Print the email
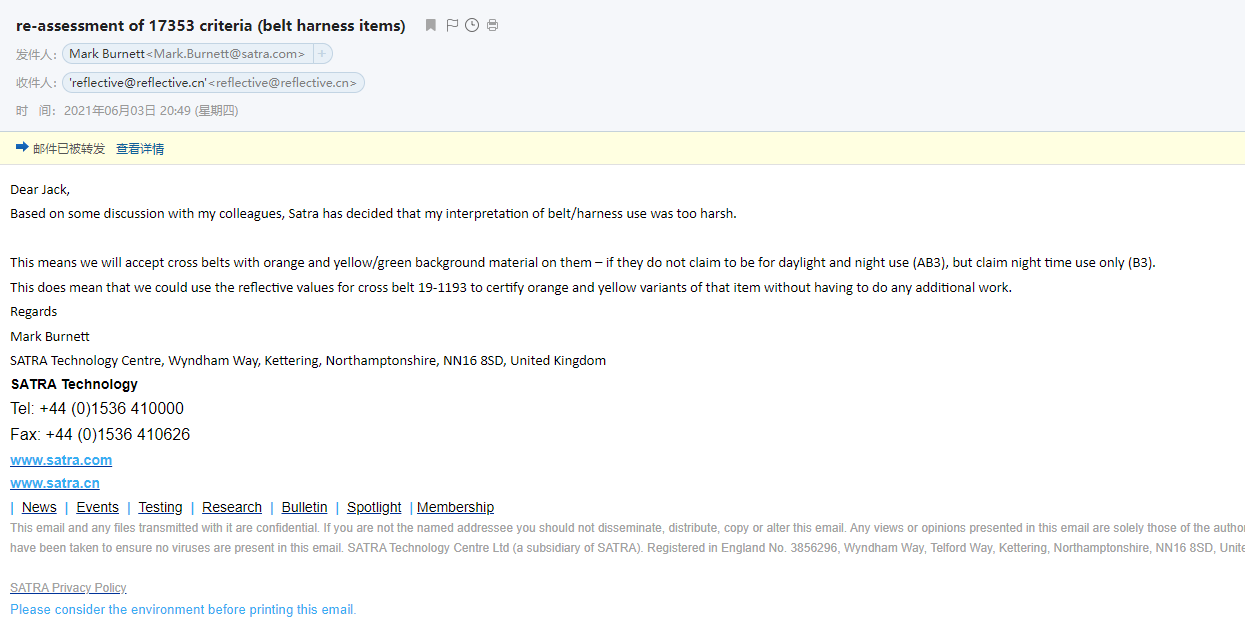This screenshot has height=624, width=1245. (x=492, y=25)
